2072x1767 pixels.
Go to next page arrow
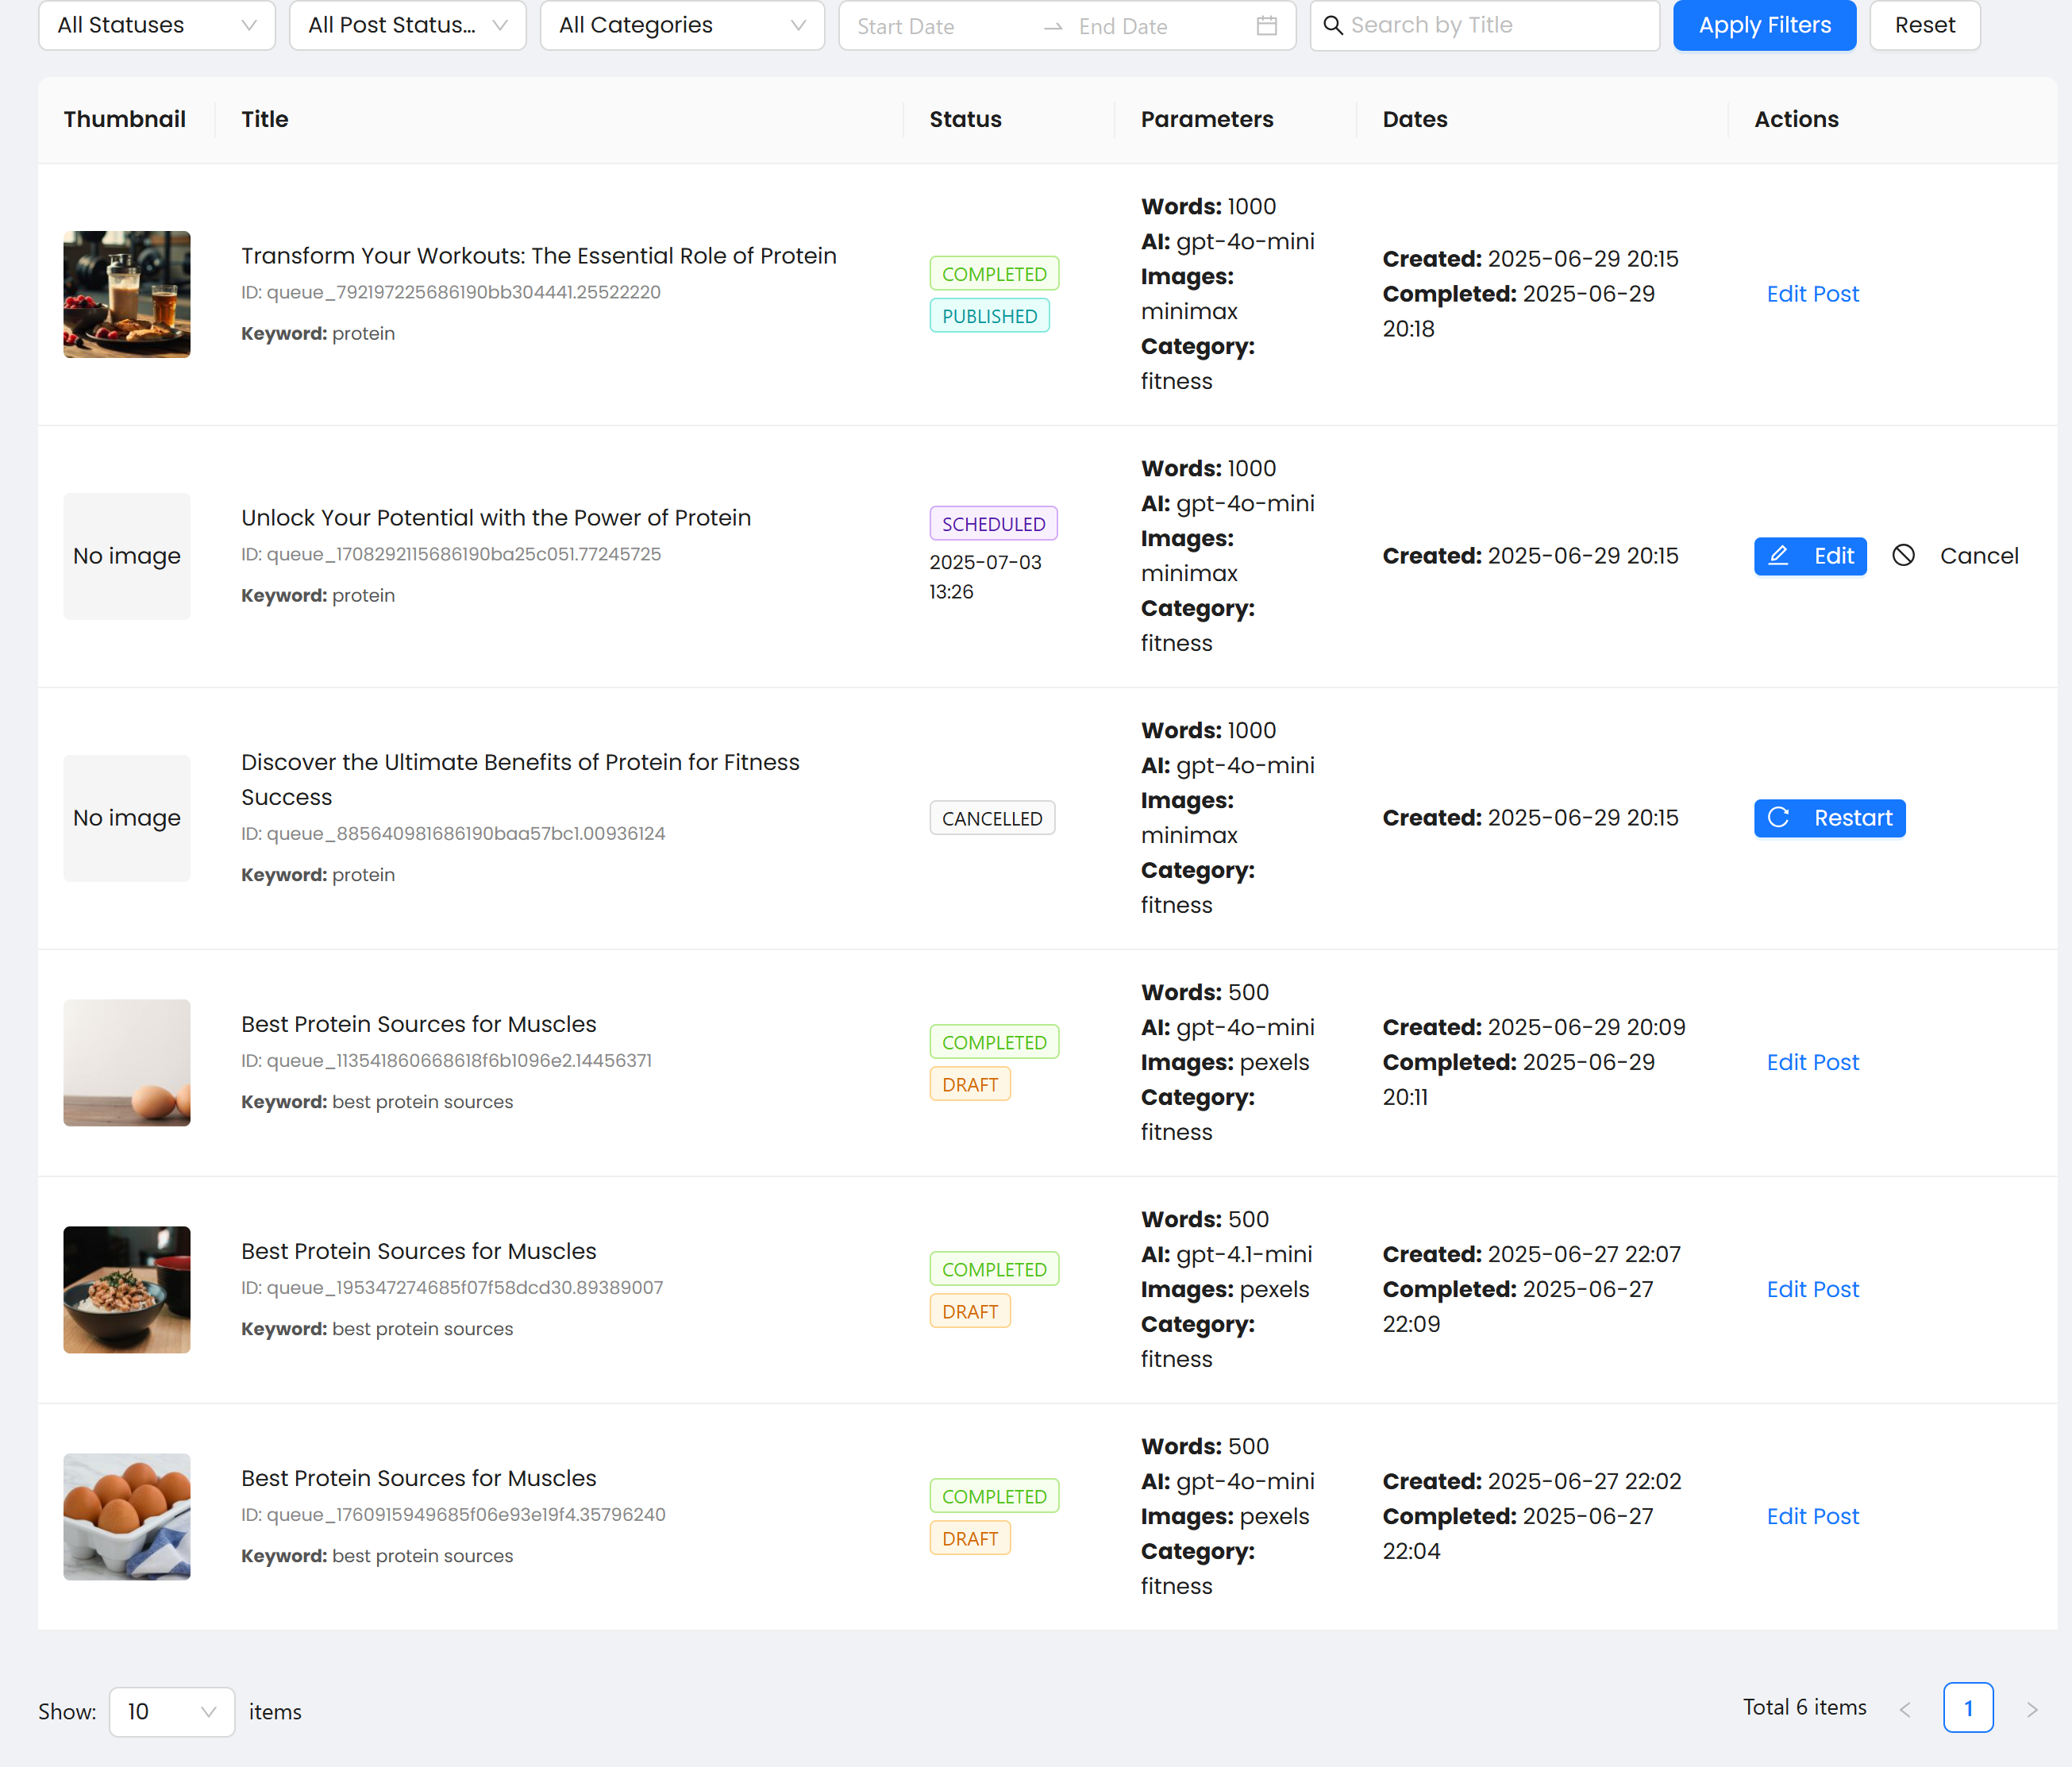2031,1709
